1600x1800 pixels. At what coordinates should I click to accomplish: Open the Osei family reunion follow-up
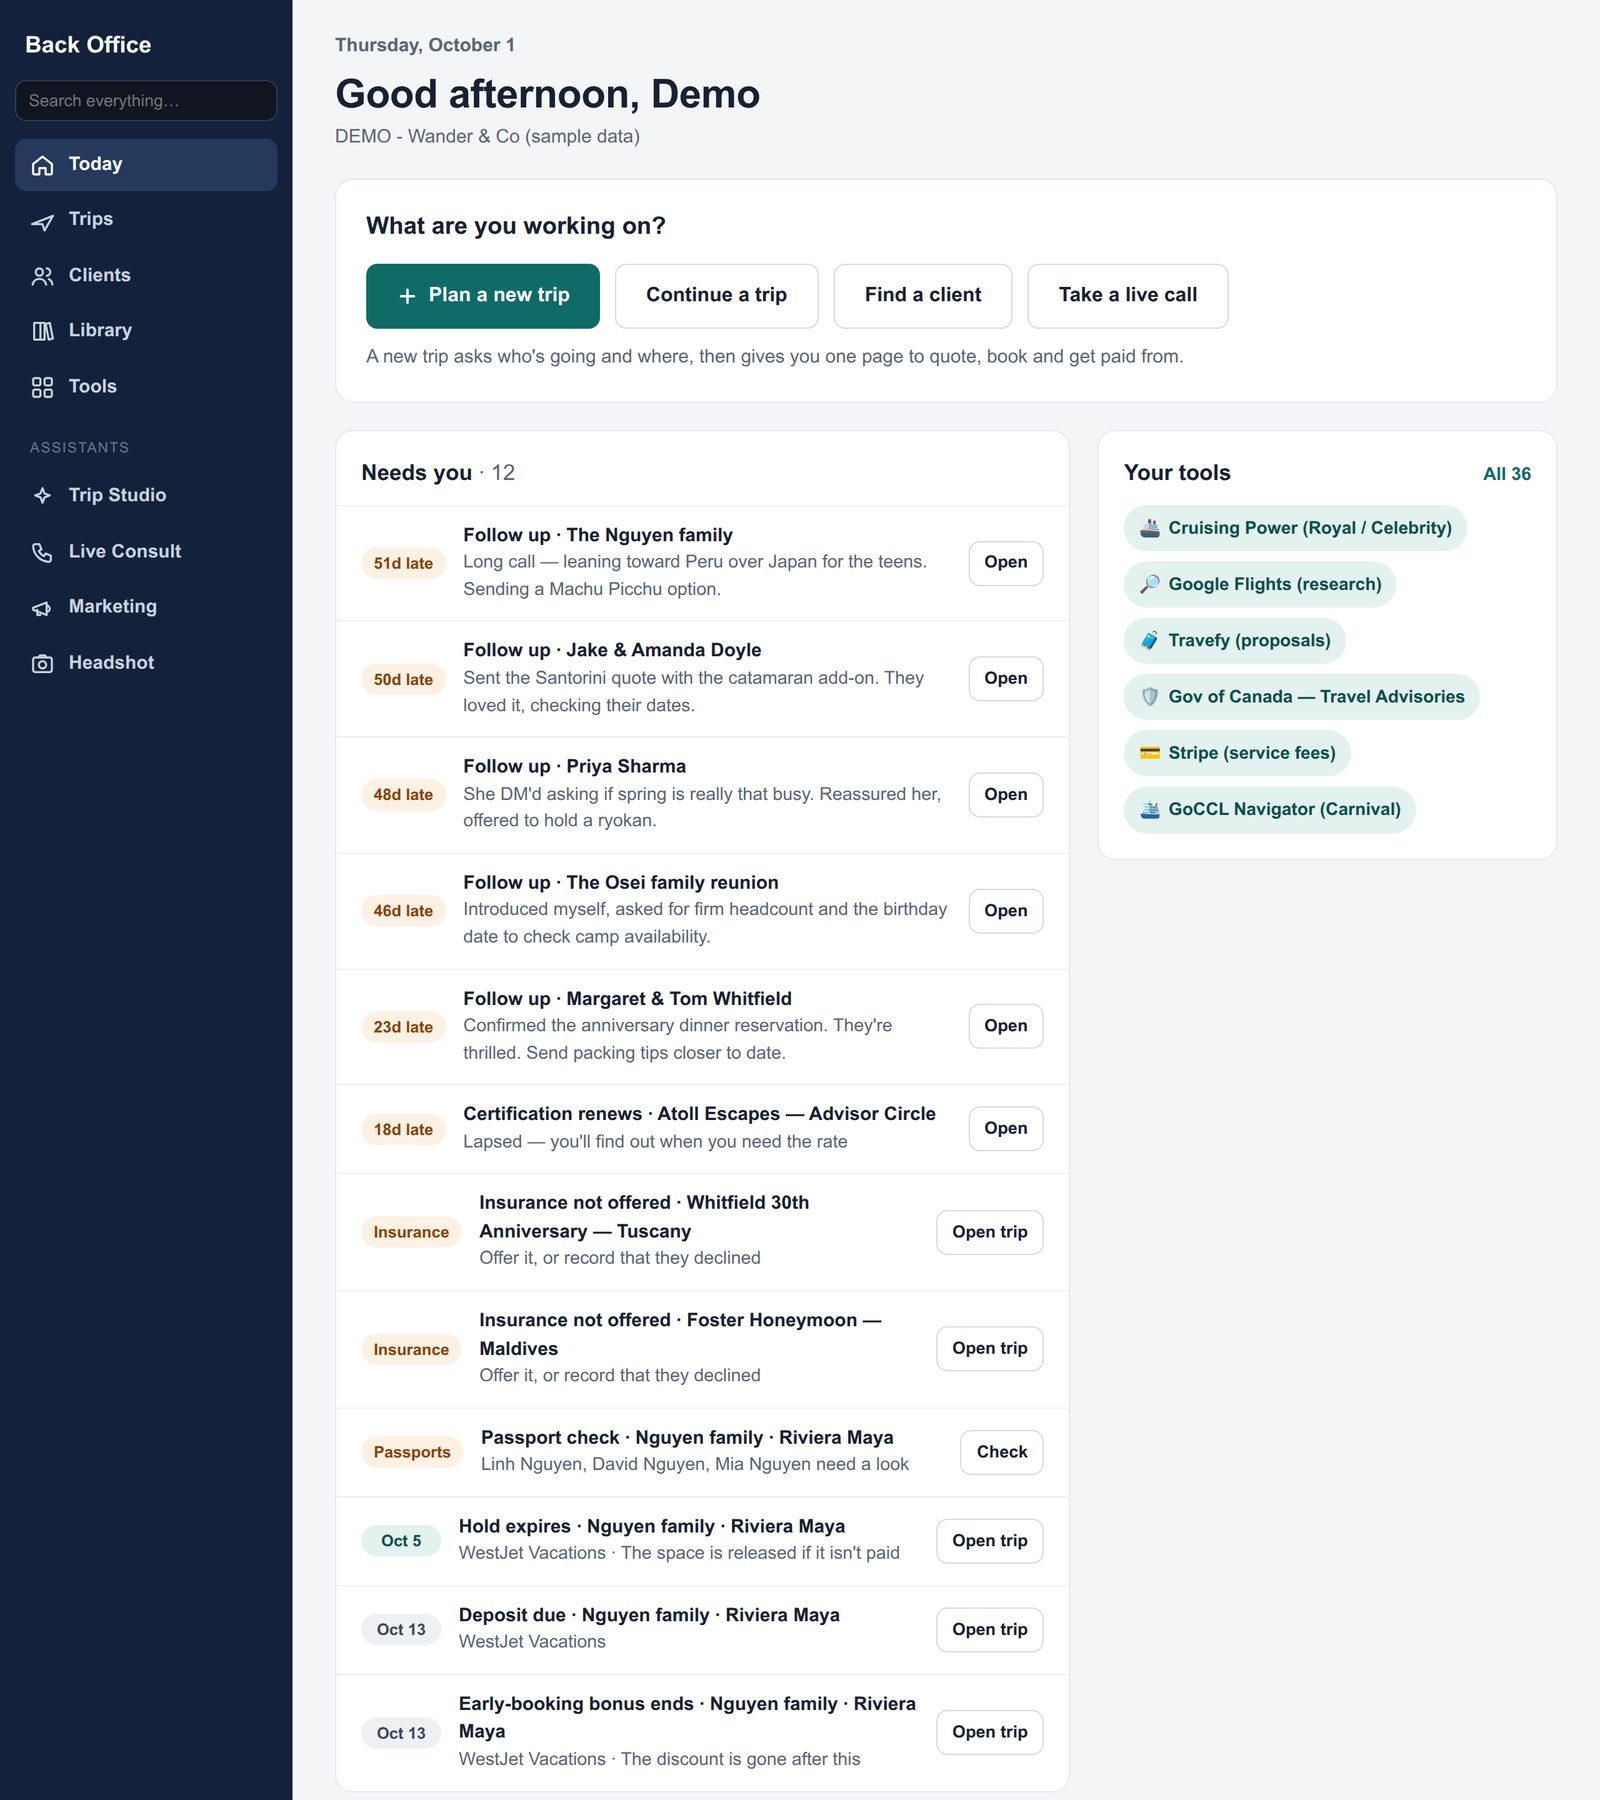pos(1005,911)
